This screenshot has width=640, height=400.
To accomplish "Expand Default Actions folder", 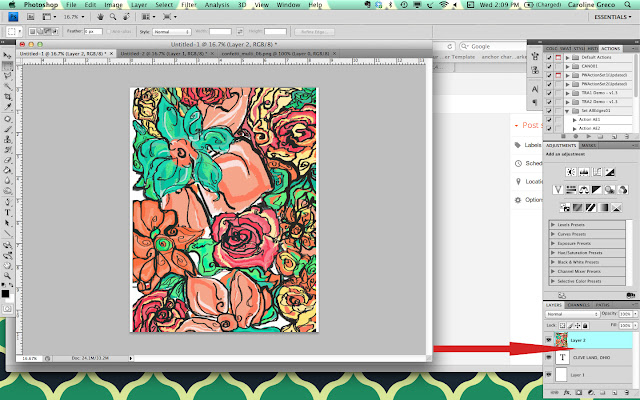I will tap(567, 58).
